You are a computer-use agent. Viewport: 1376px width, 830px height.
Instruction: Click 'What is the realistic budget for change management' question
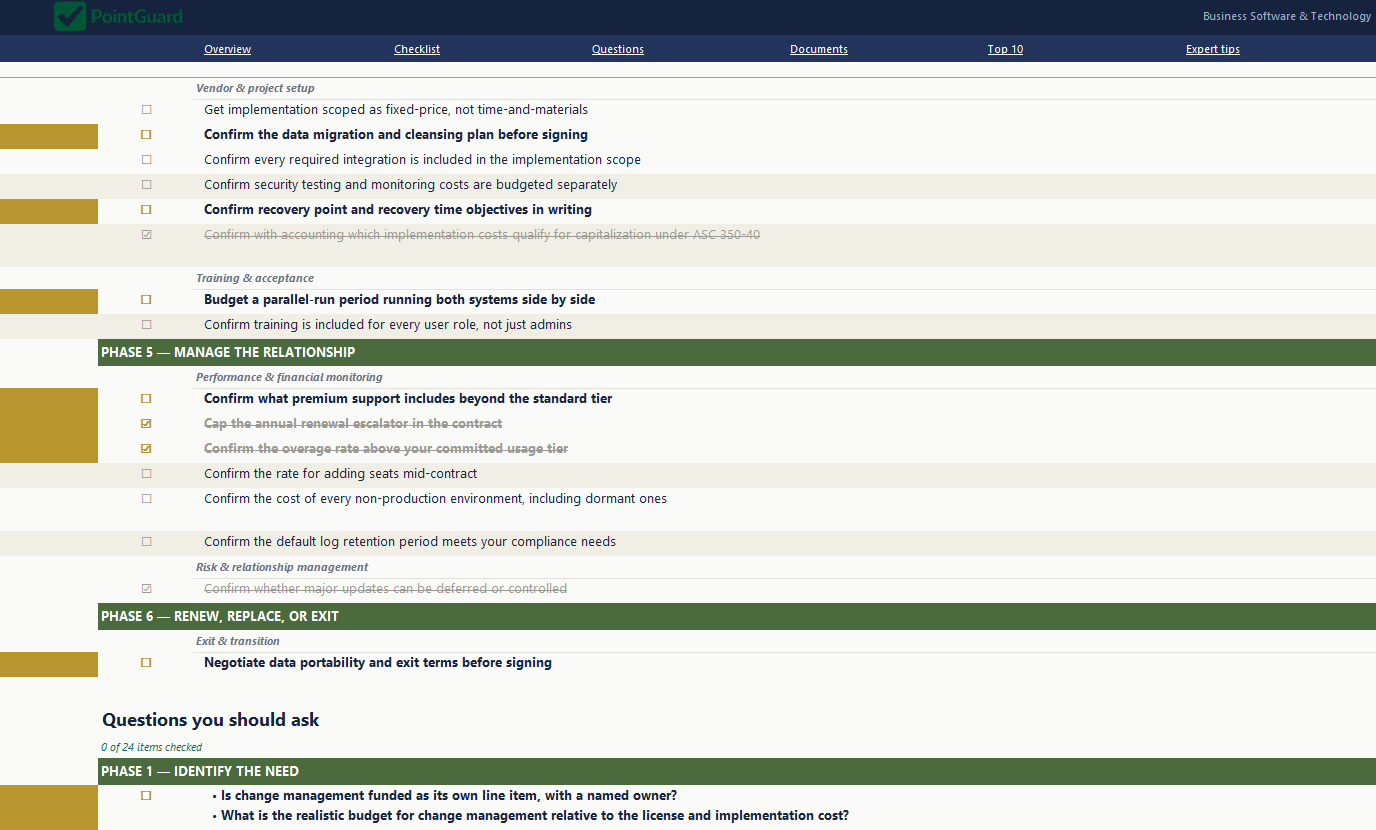[535, 816]
